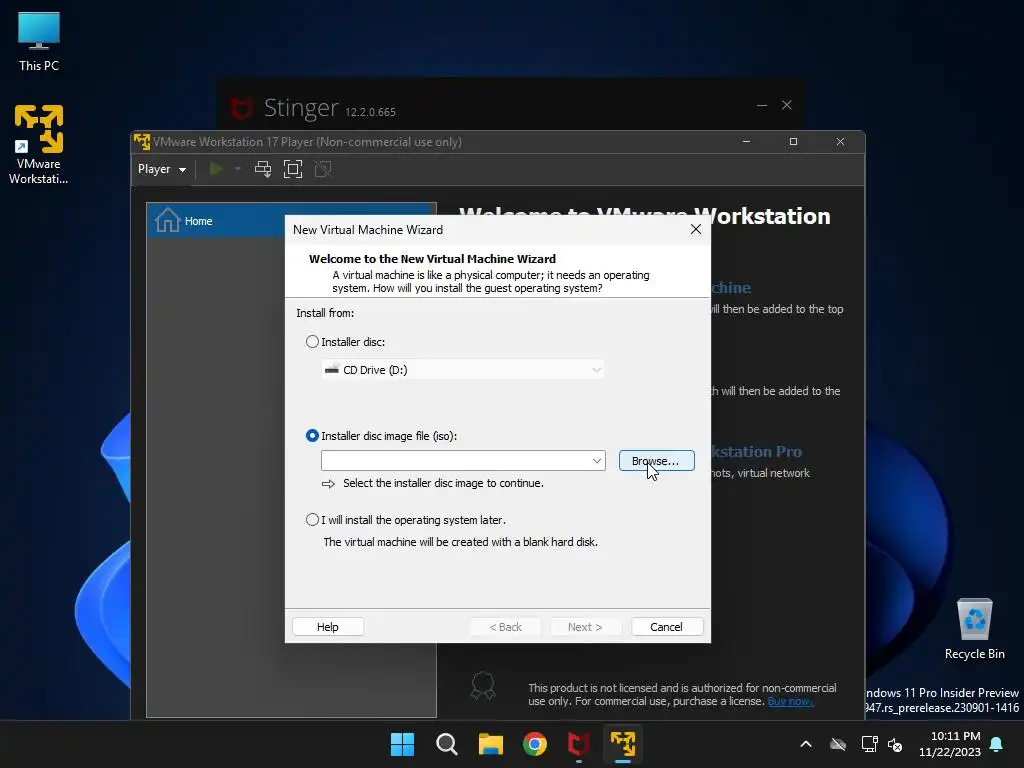Choose I will install the operating system later
The height and width of the screenshot is (768, 1024).
(312, 520)
